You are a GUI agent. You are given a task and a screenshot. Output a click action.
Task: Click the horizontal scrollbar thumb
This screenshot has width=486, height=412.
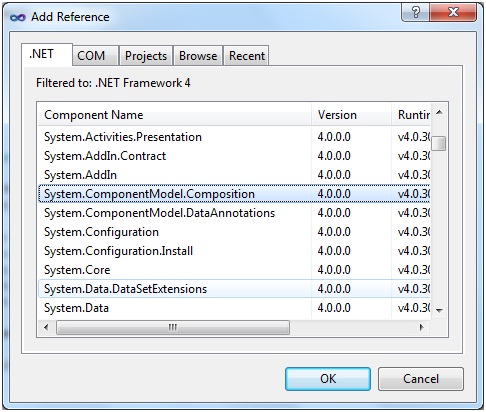pyautogui.click(x=173, y=327)
